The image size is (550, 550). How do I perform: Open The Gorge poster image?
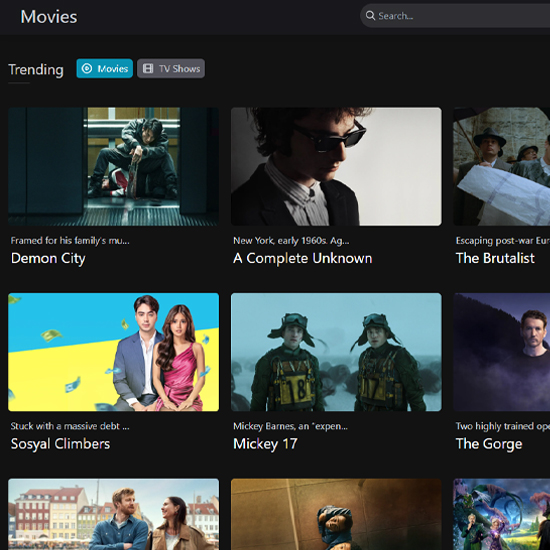pyautogui.click(x=502, y=352)
